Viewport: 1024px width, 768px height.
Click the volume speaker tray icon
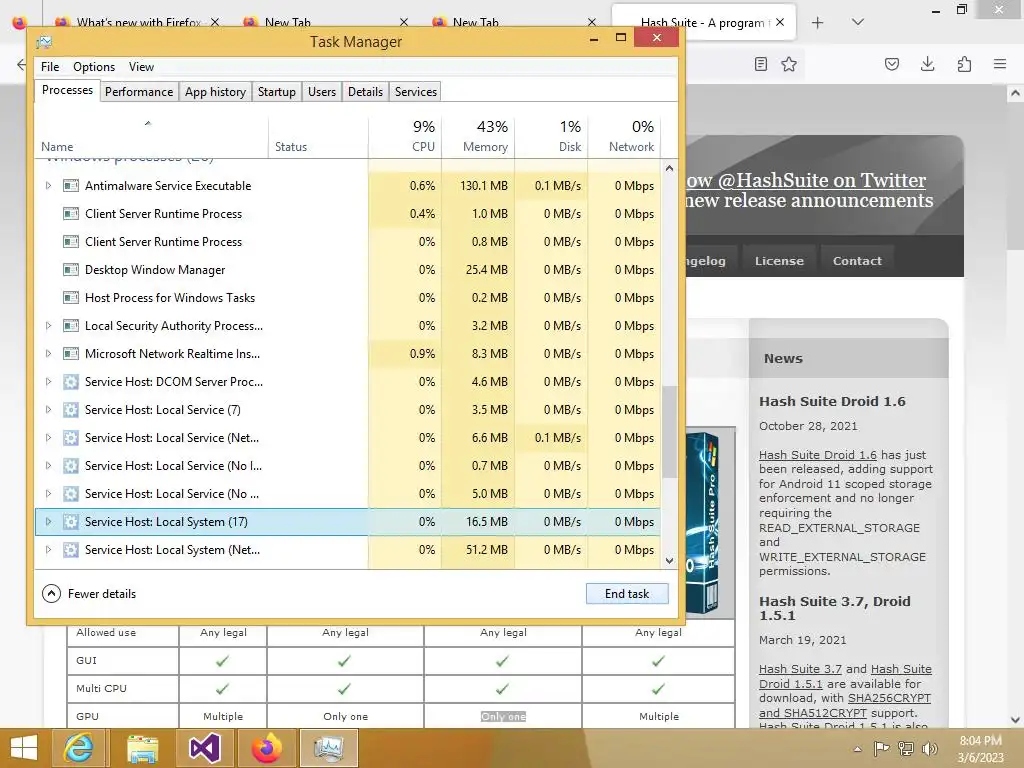(929, 749)
